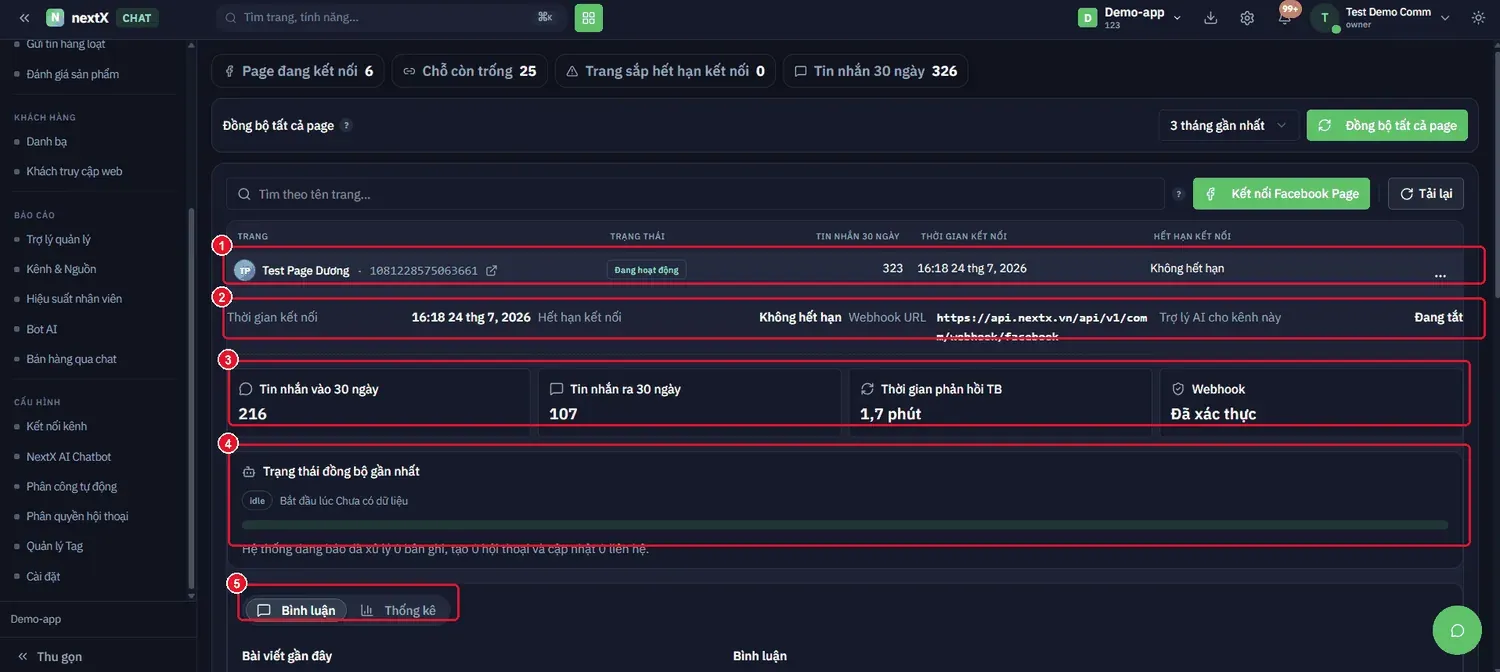Click the T user avatar
The height and width of the screenshot is (672, 1500).
pos(1324,17)
